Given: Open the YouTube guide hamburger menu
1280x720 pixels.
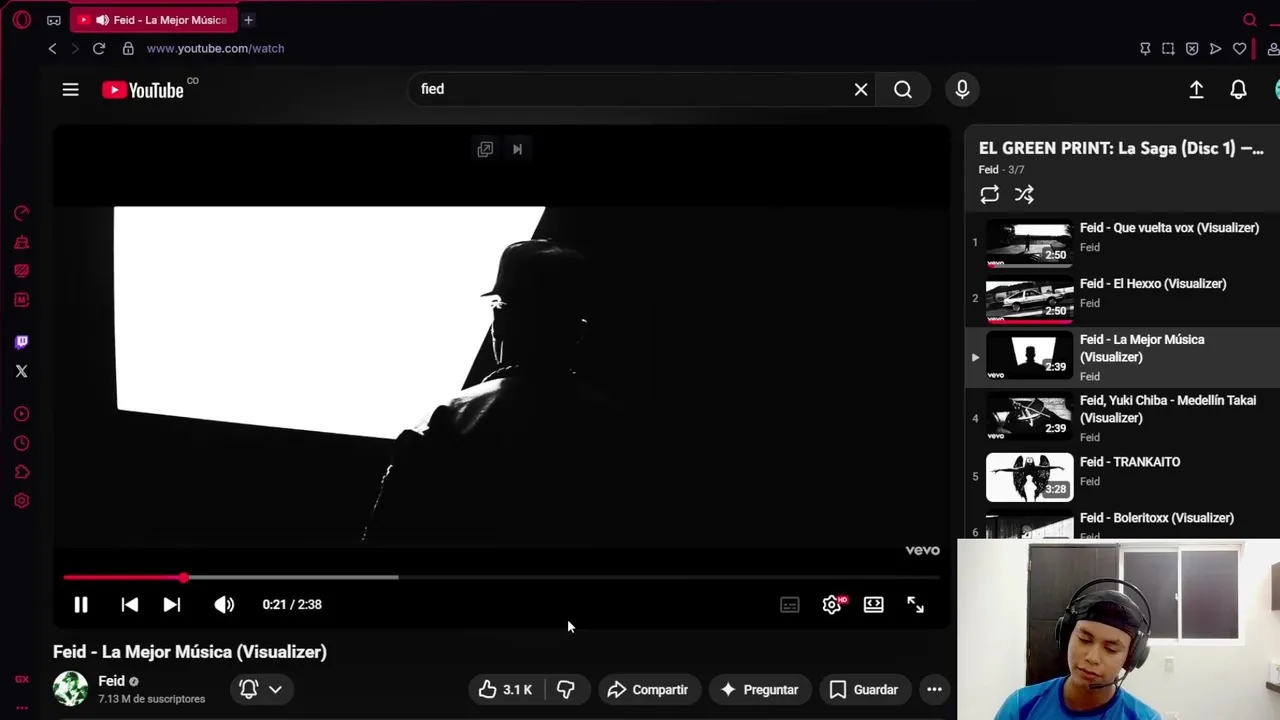Looking at the screenshot, I should [70, 90].
